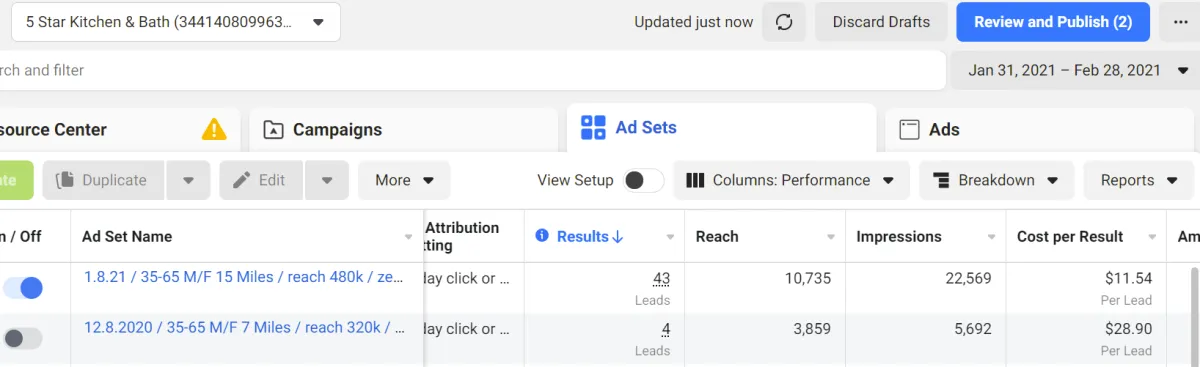This screenshot has width=1200, height=367.
Task: Click the Results column info icon
Action: (x=542, y=236)
